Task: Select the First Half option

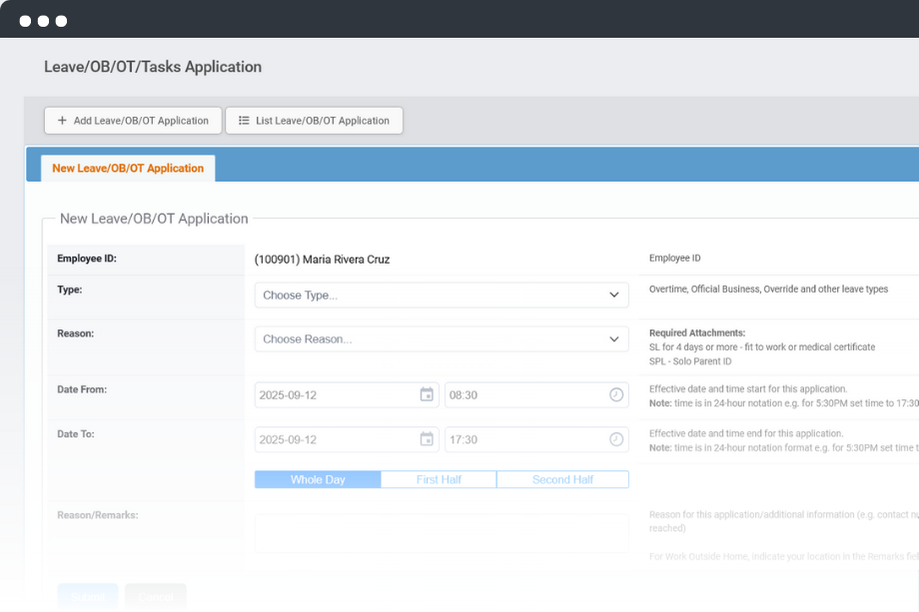Action: 439,480
